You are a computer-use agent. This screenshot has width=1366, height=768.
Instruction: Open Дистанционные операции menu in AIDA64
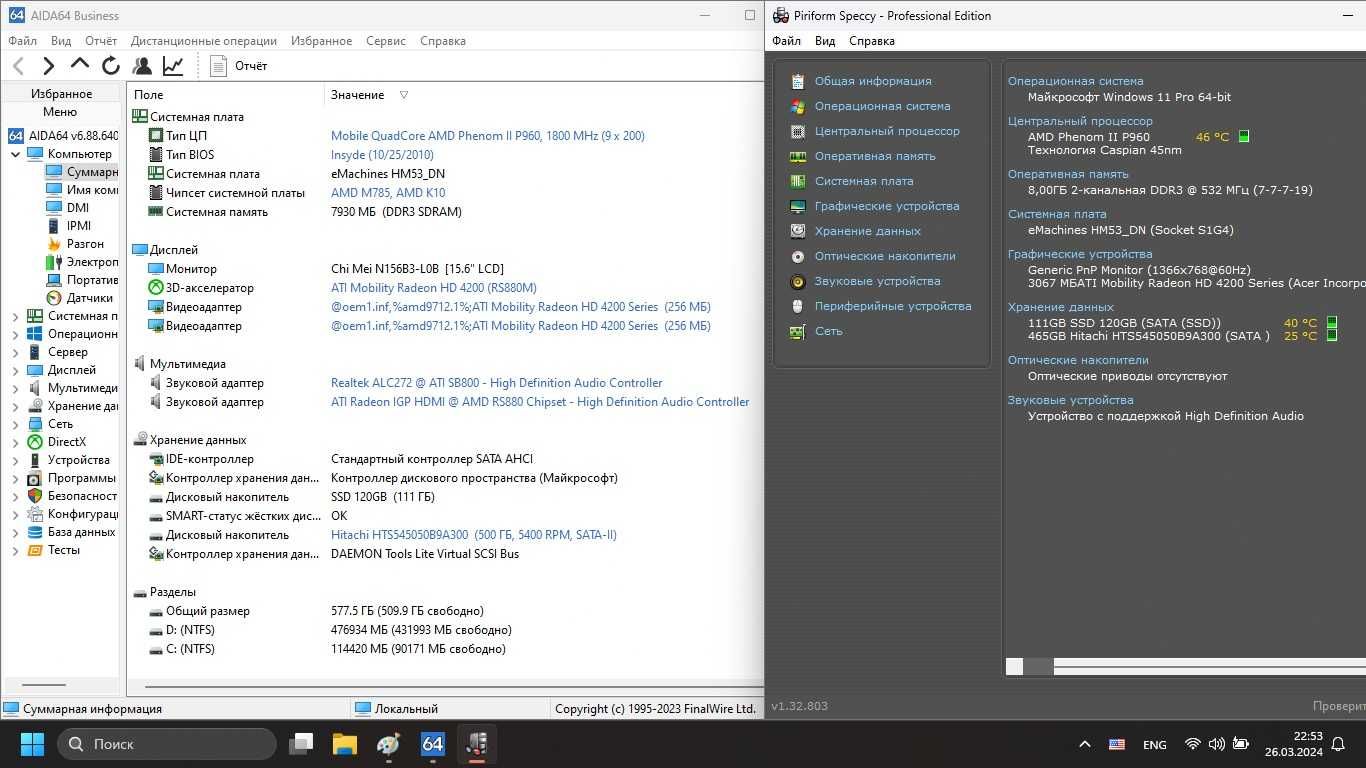point(204,41)
